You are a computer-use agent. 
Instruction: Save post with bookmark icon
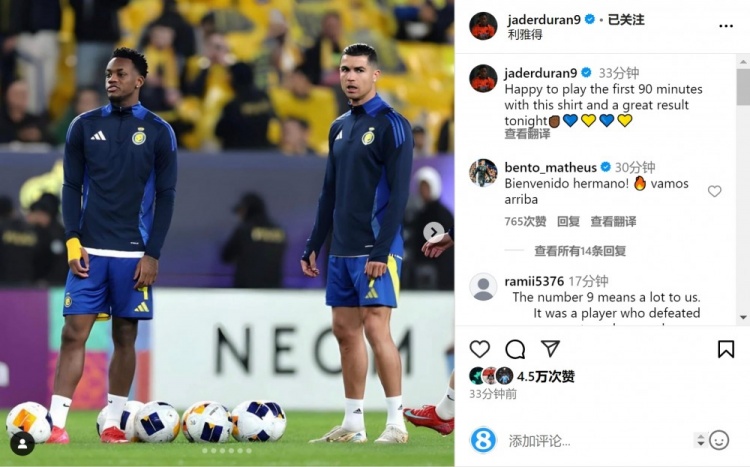(726, 349)
